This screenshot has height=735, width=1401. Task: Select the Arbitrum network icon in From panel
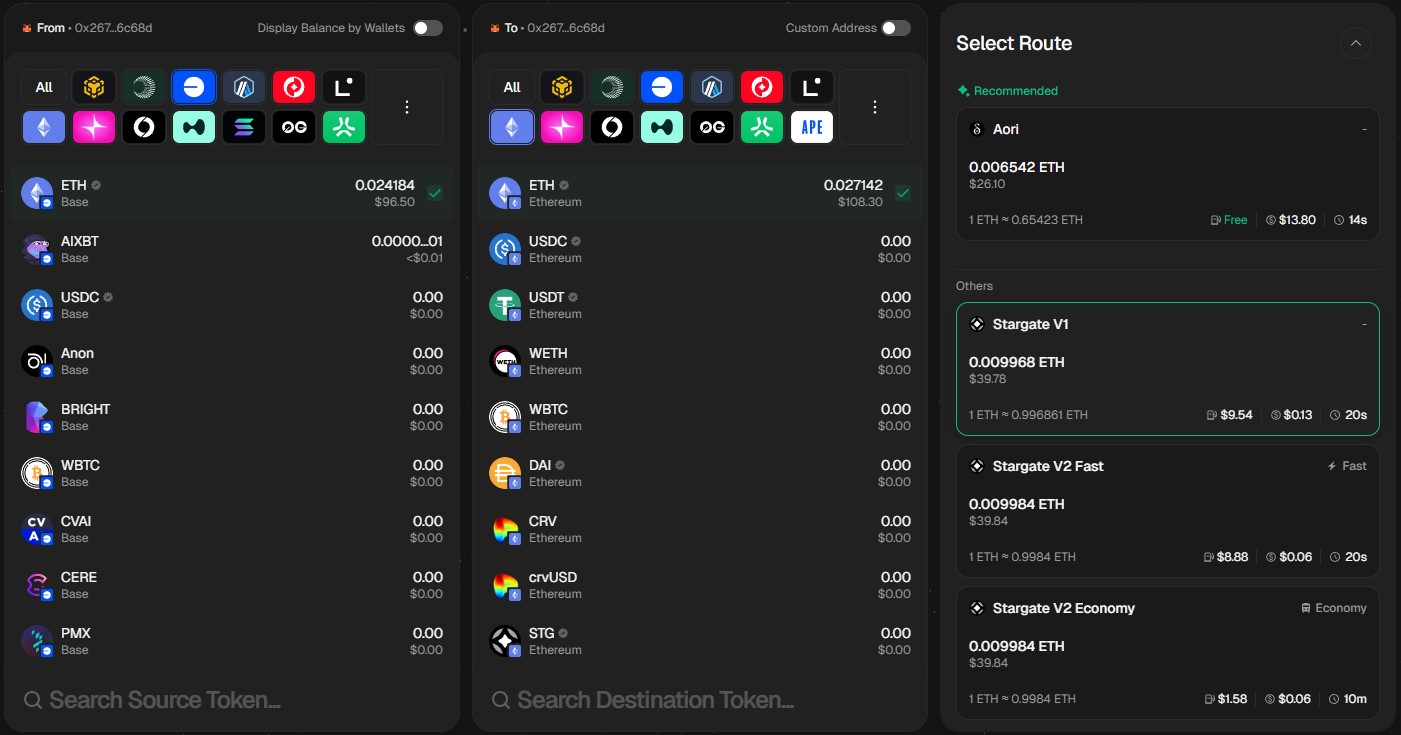click(244, 87)
